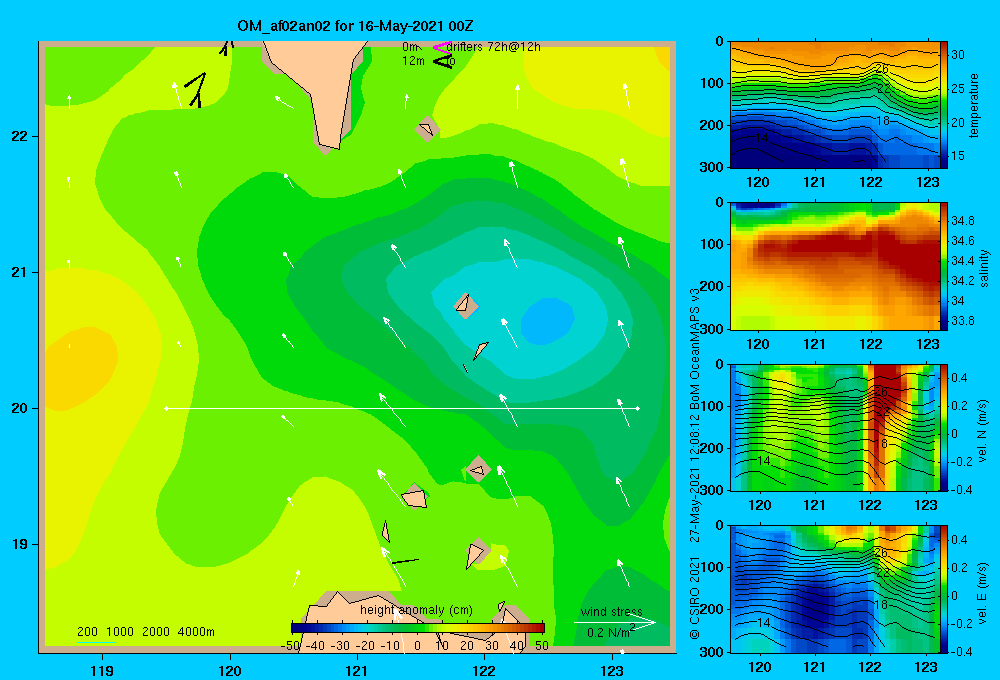Click the salinity colorbar

coord(944,266)
